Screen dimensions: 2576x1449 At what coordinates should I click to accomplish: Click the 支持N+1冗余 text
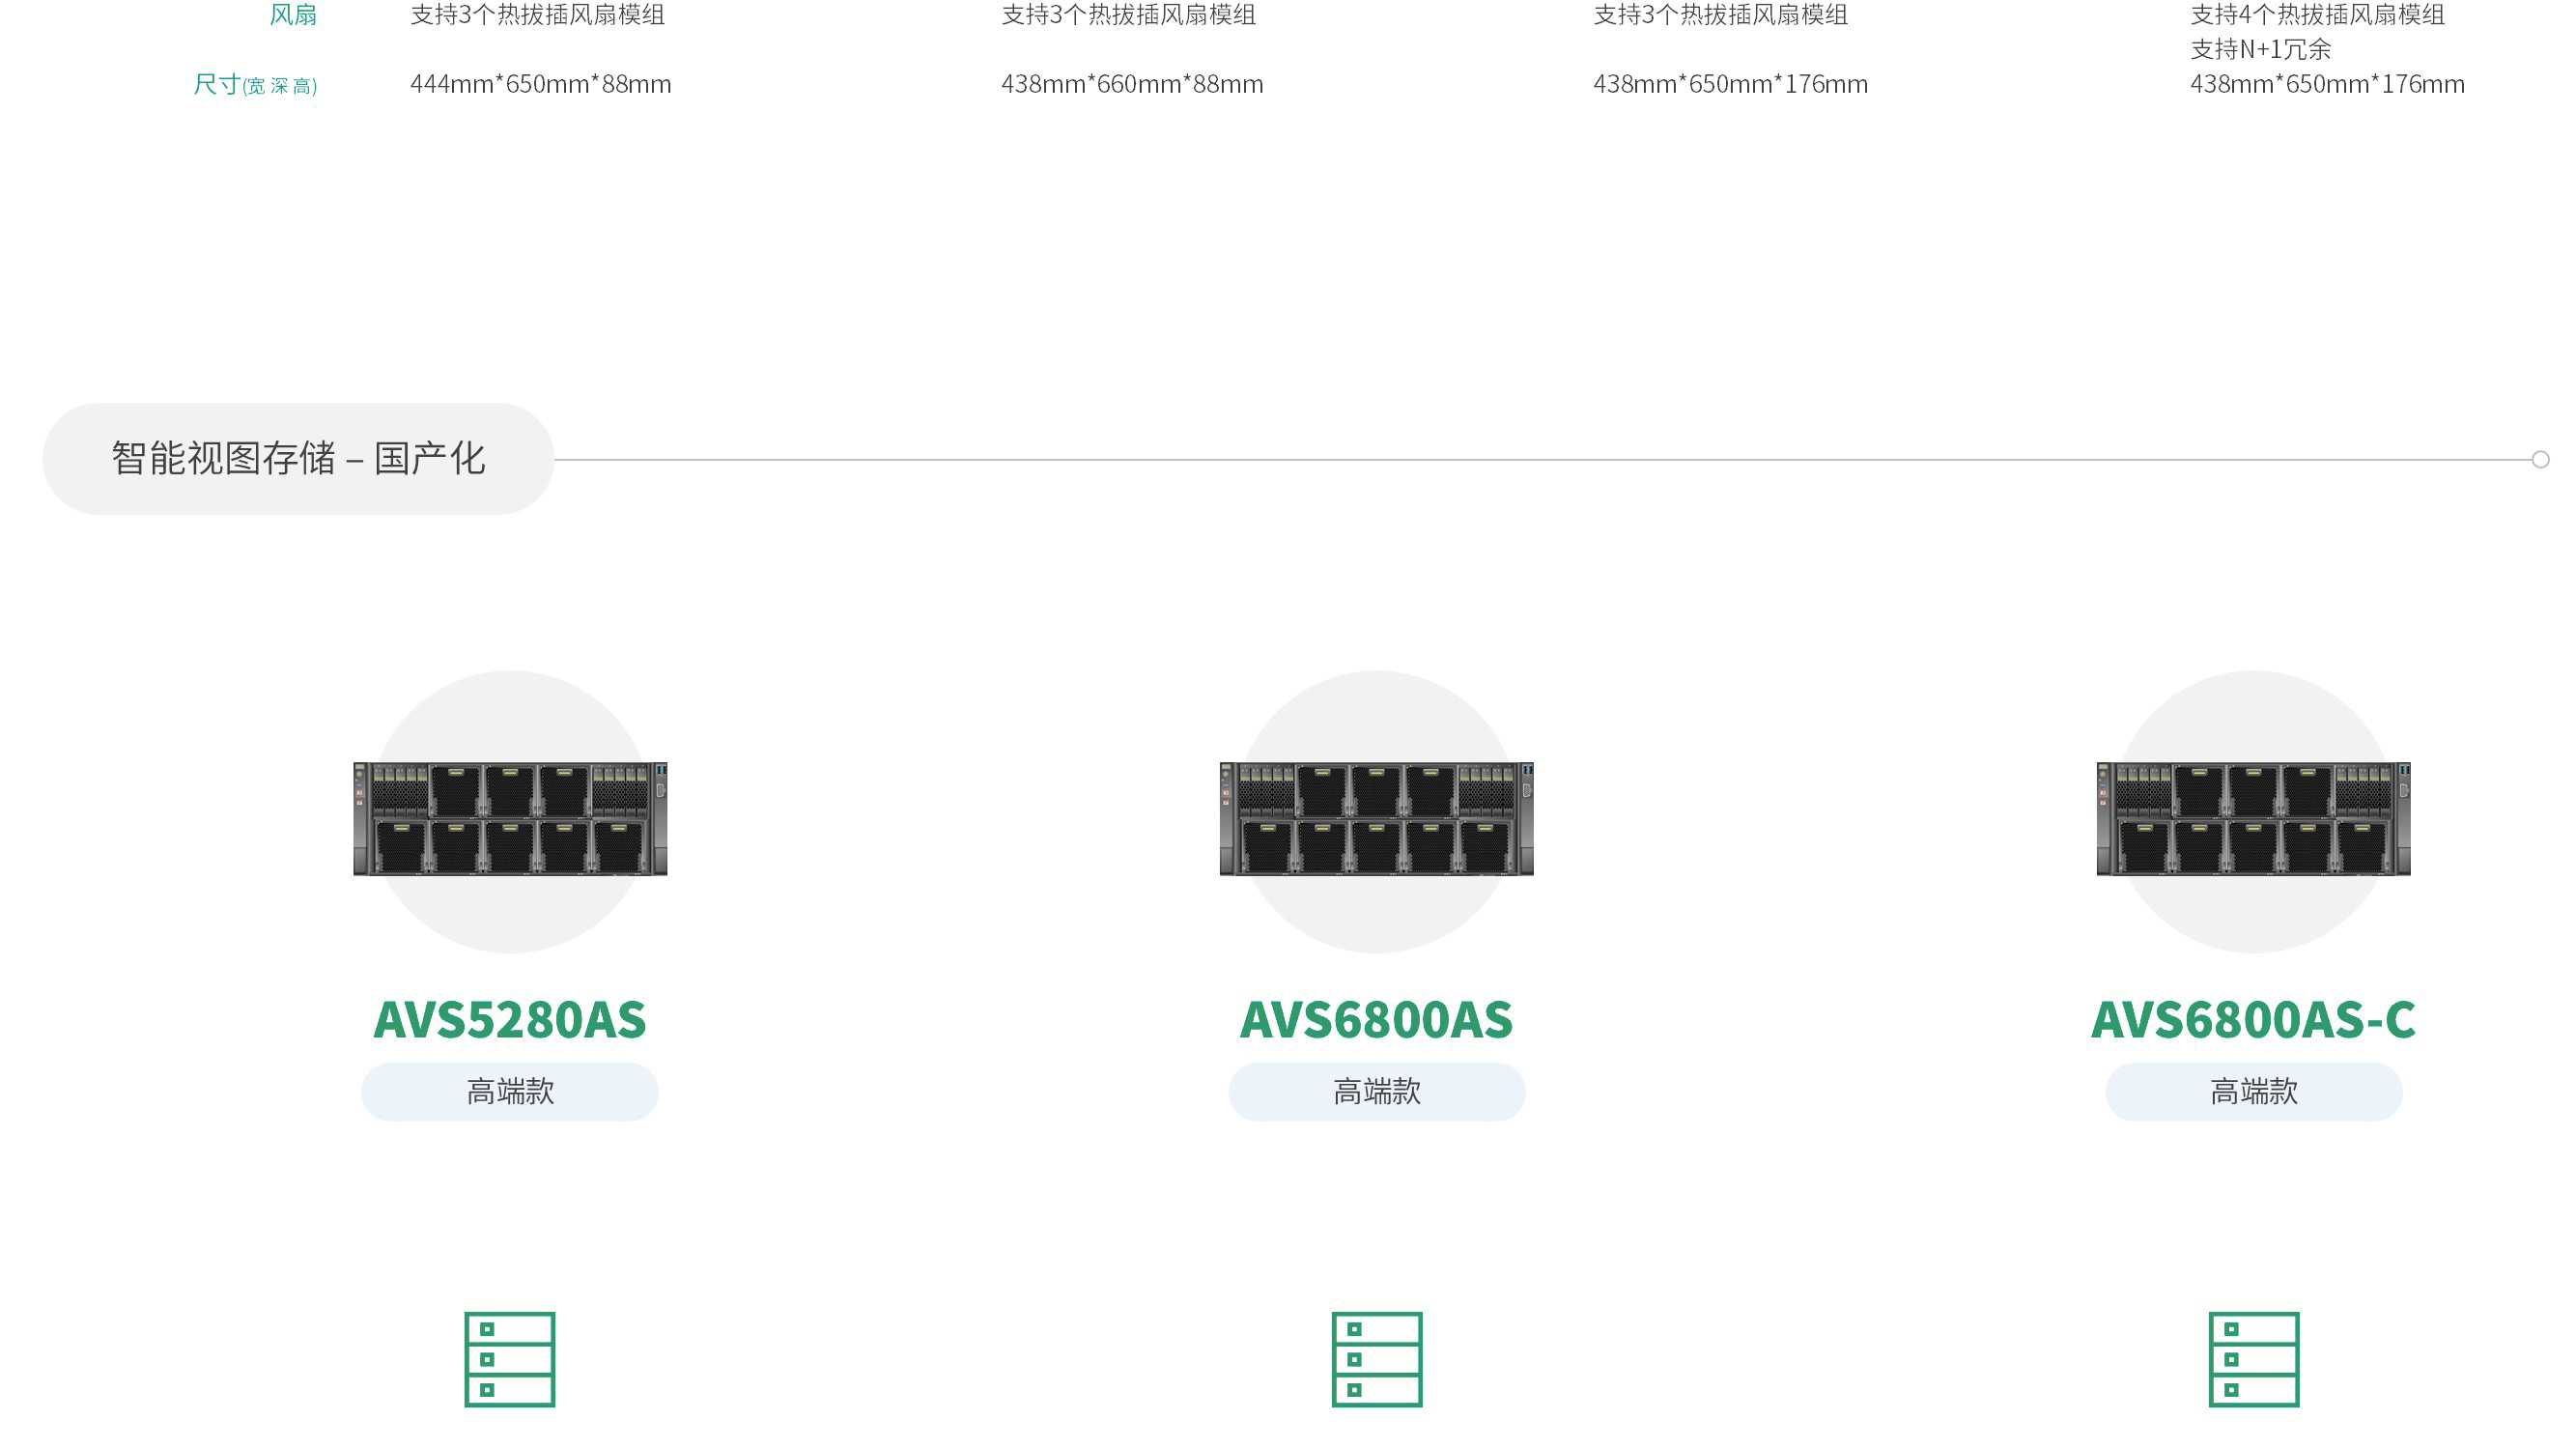2260,49
